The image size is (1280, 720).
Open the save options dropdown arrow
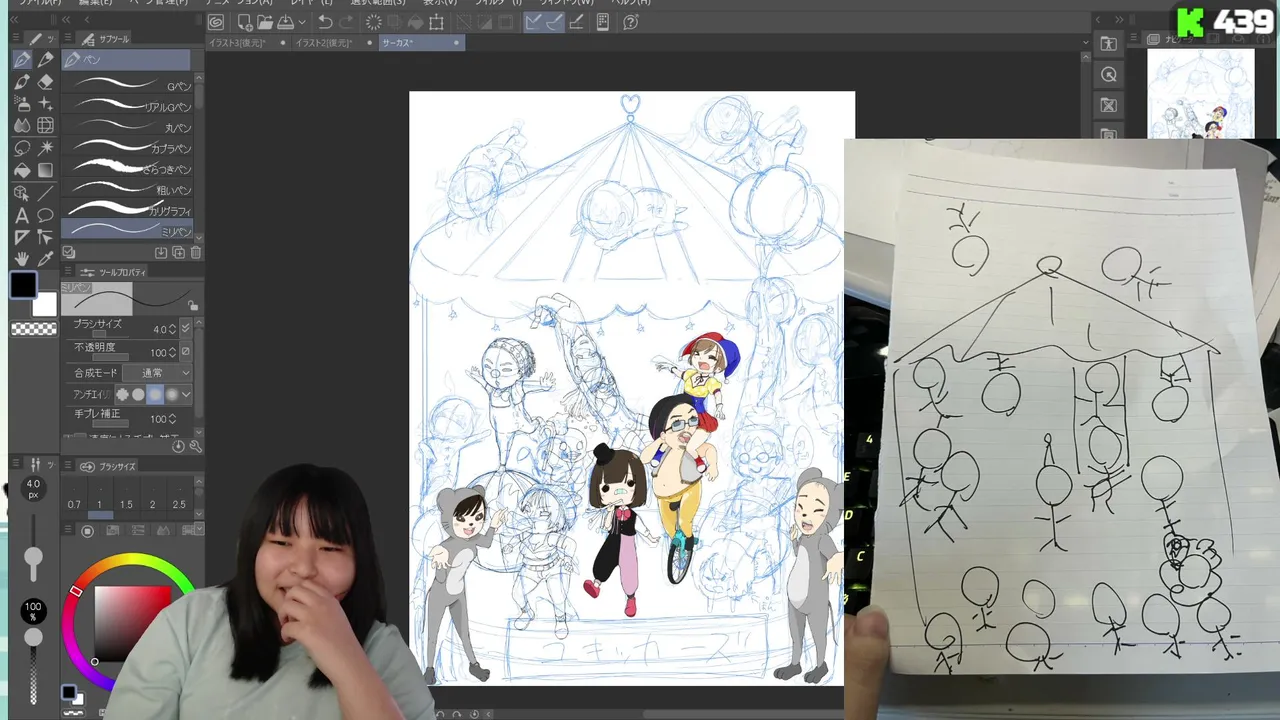click(301, 22)
